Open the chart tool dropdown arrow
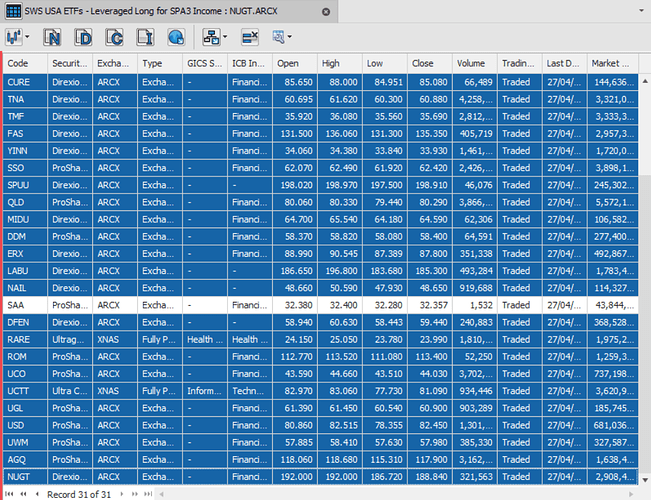Screen dimensions: 651x500 coord(27,37)
